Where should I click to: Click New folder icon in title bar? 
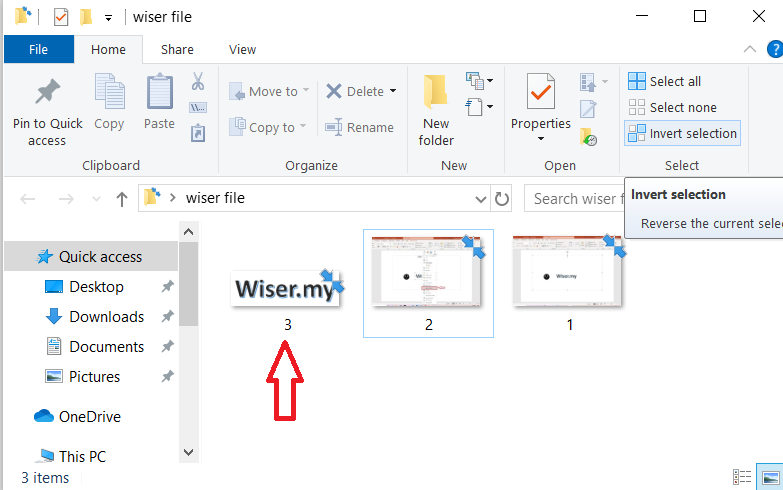(86, 17)
